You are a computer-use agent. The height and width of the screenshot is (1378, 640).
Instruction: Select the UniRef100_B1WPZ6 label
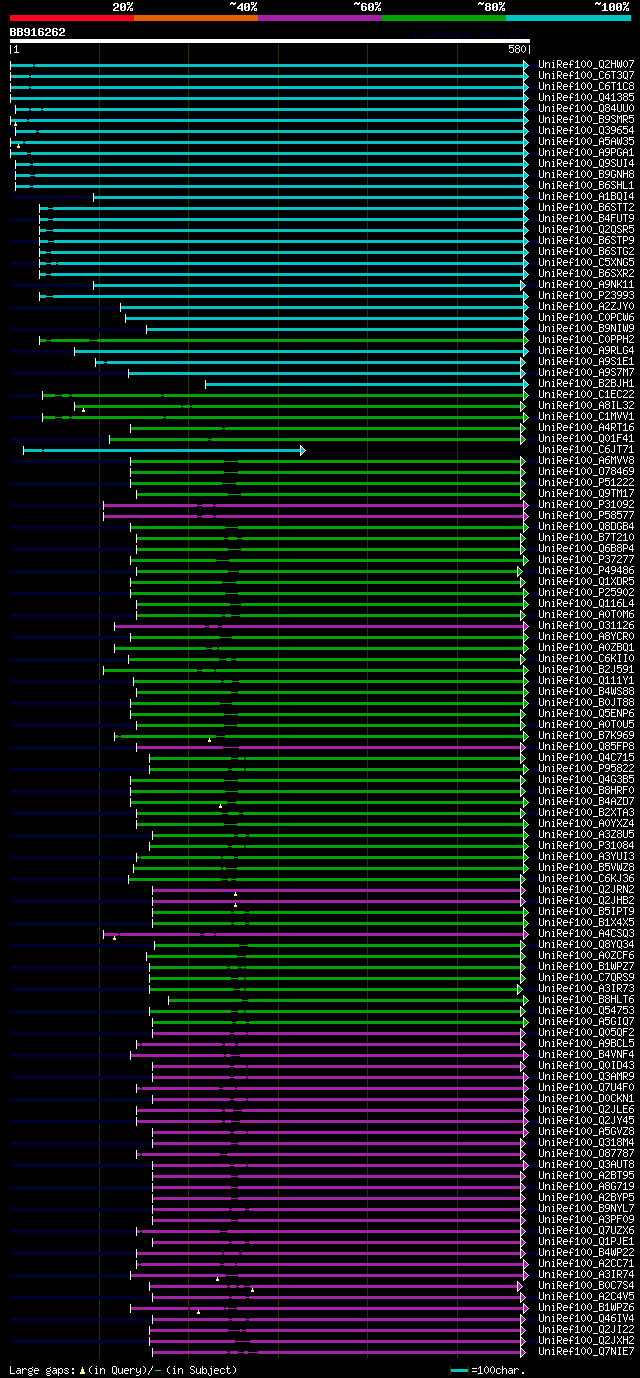tap(586, 1307)
